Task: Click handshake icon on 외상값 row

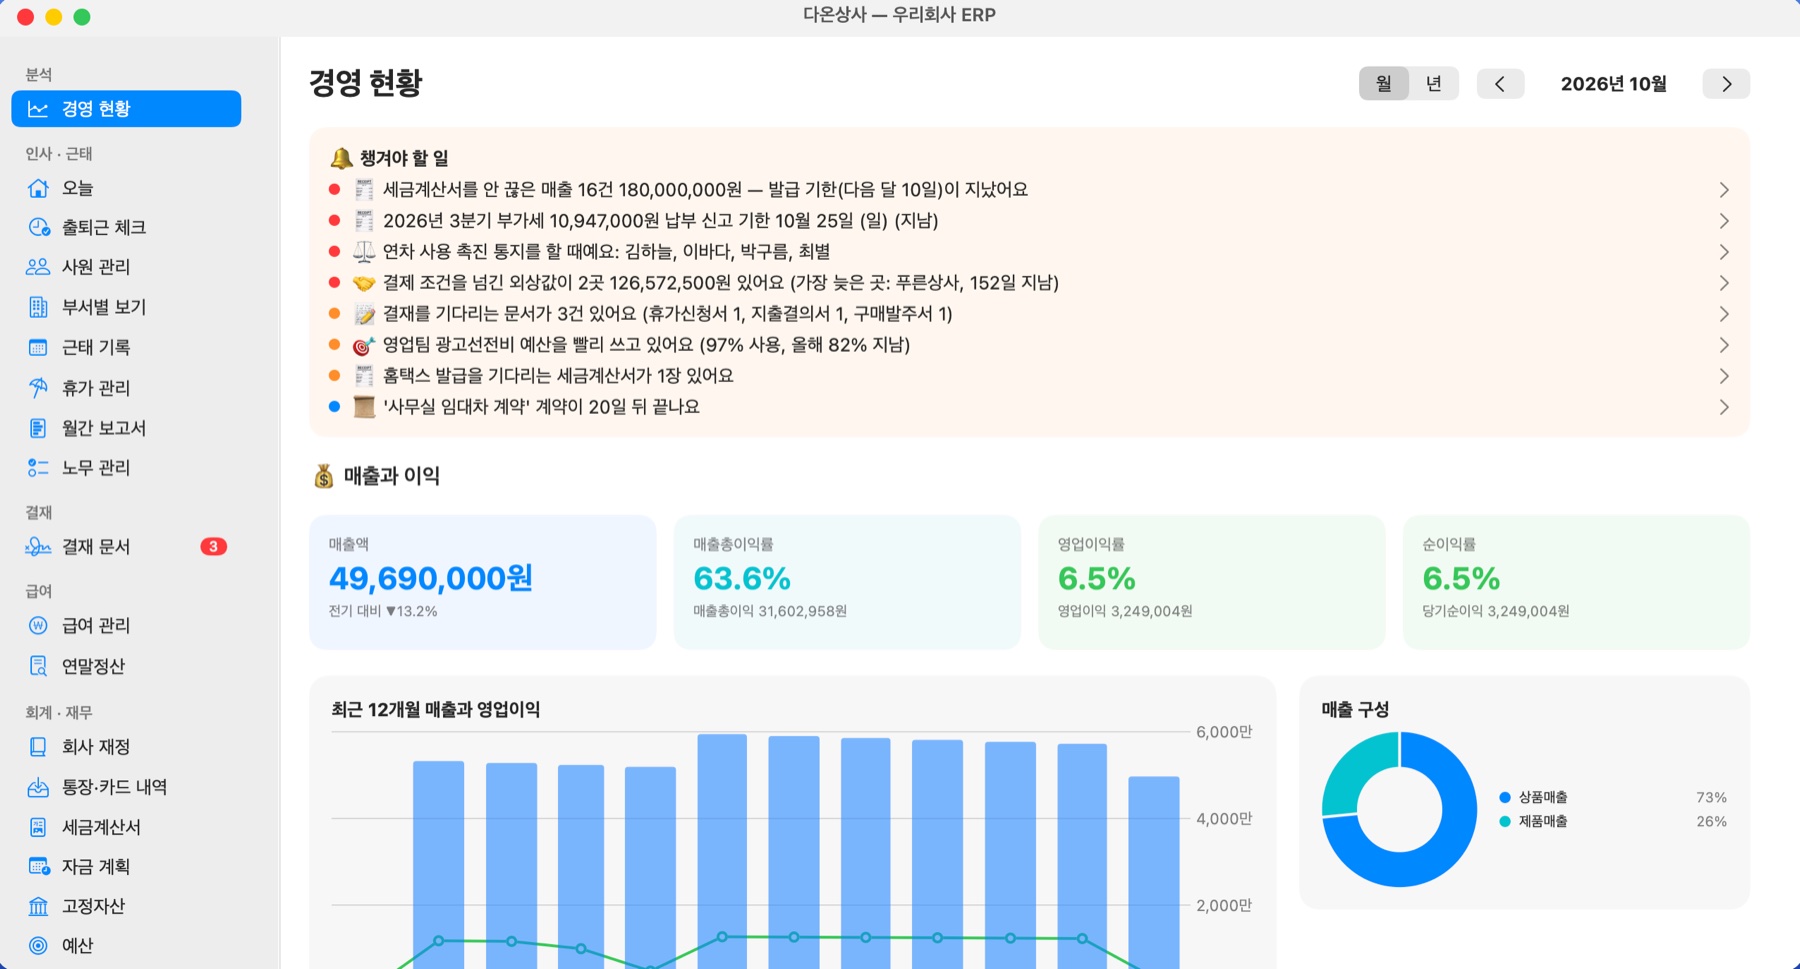Action: pos(364,283)
